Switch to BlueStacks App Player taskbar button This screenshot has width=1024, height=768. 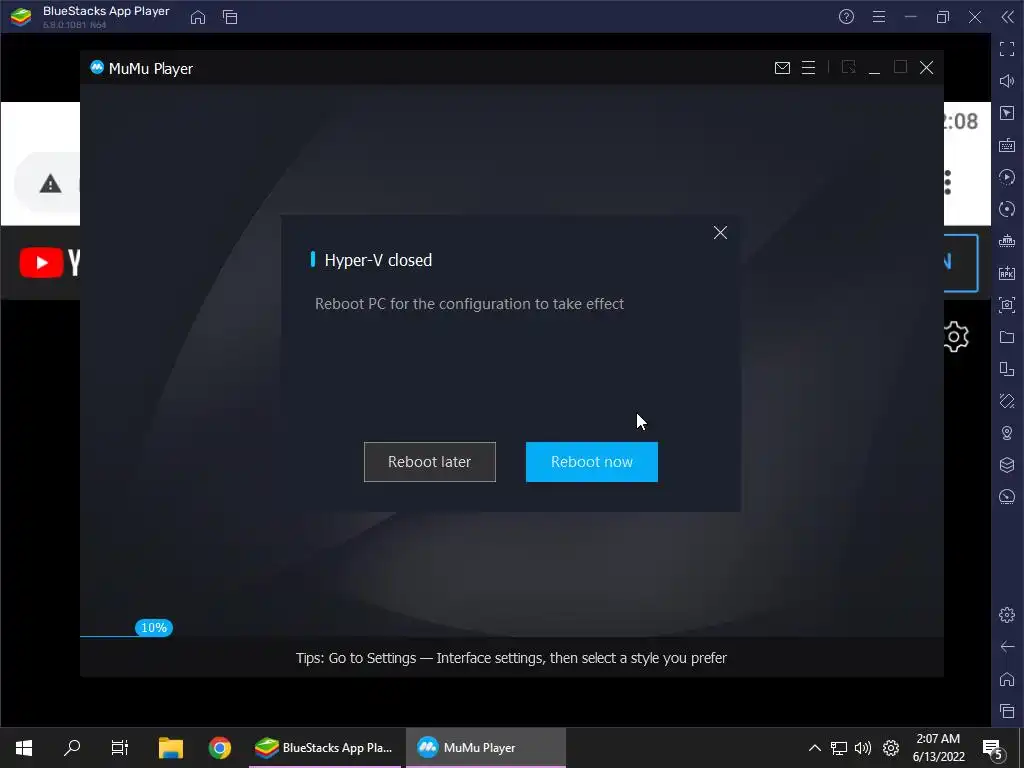coord(325,748)
